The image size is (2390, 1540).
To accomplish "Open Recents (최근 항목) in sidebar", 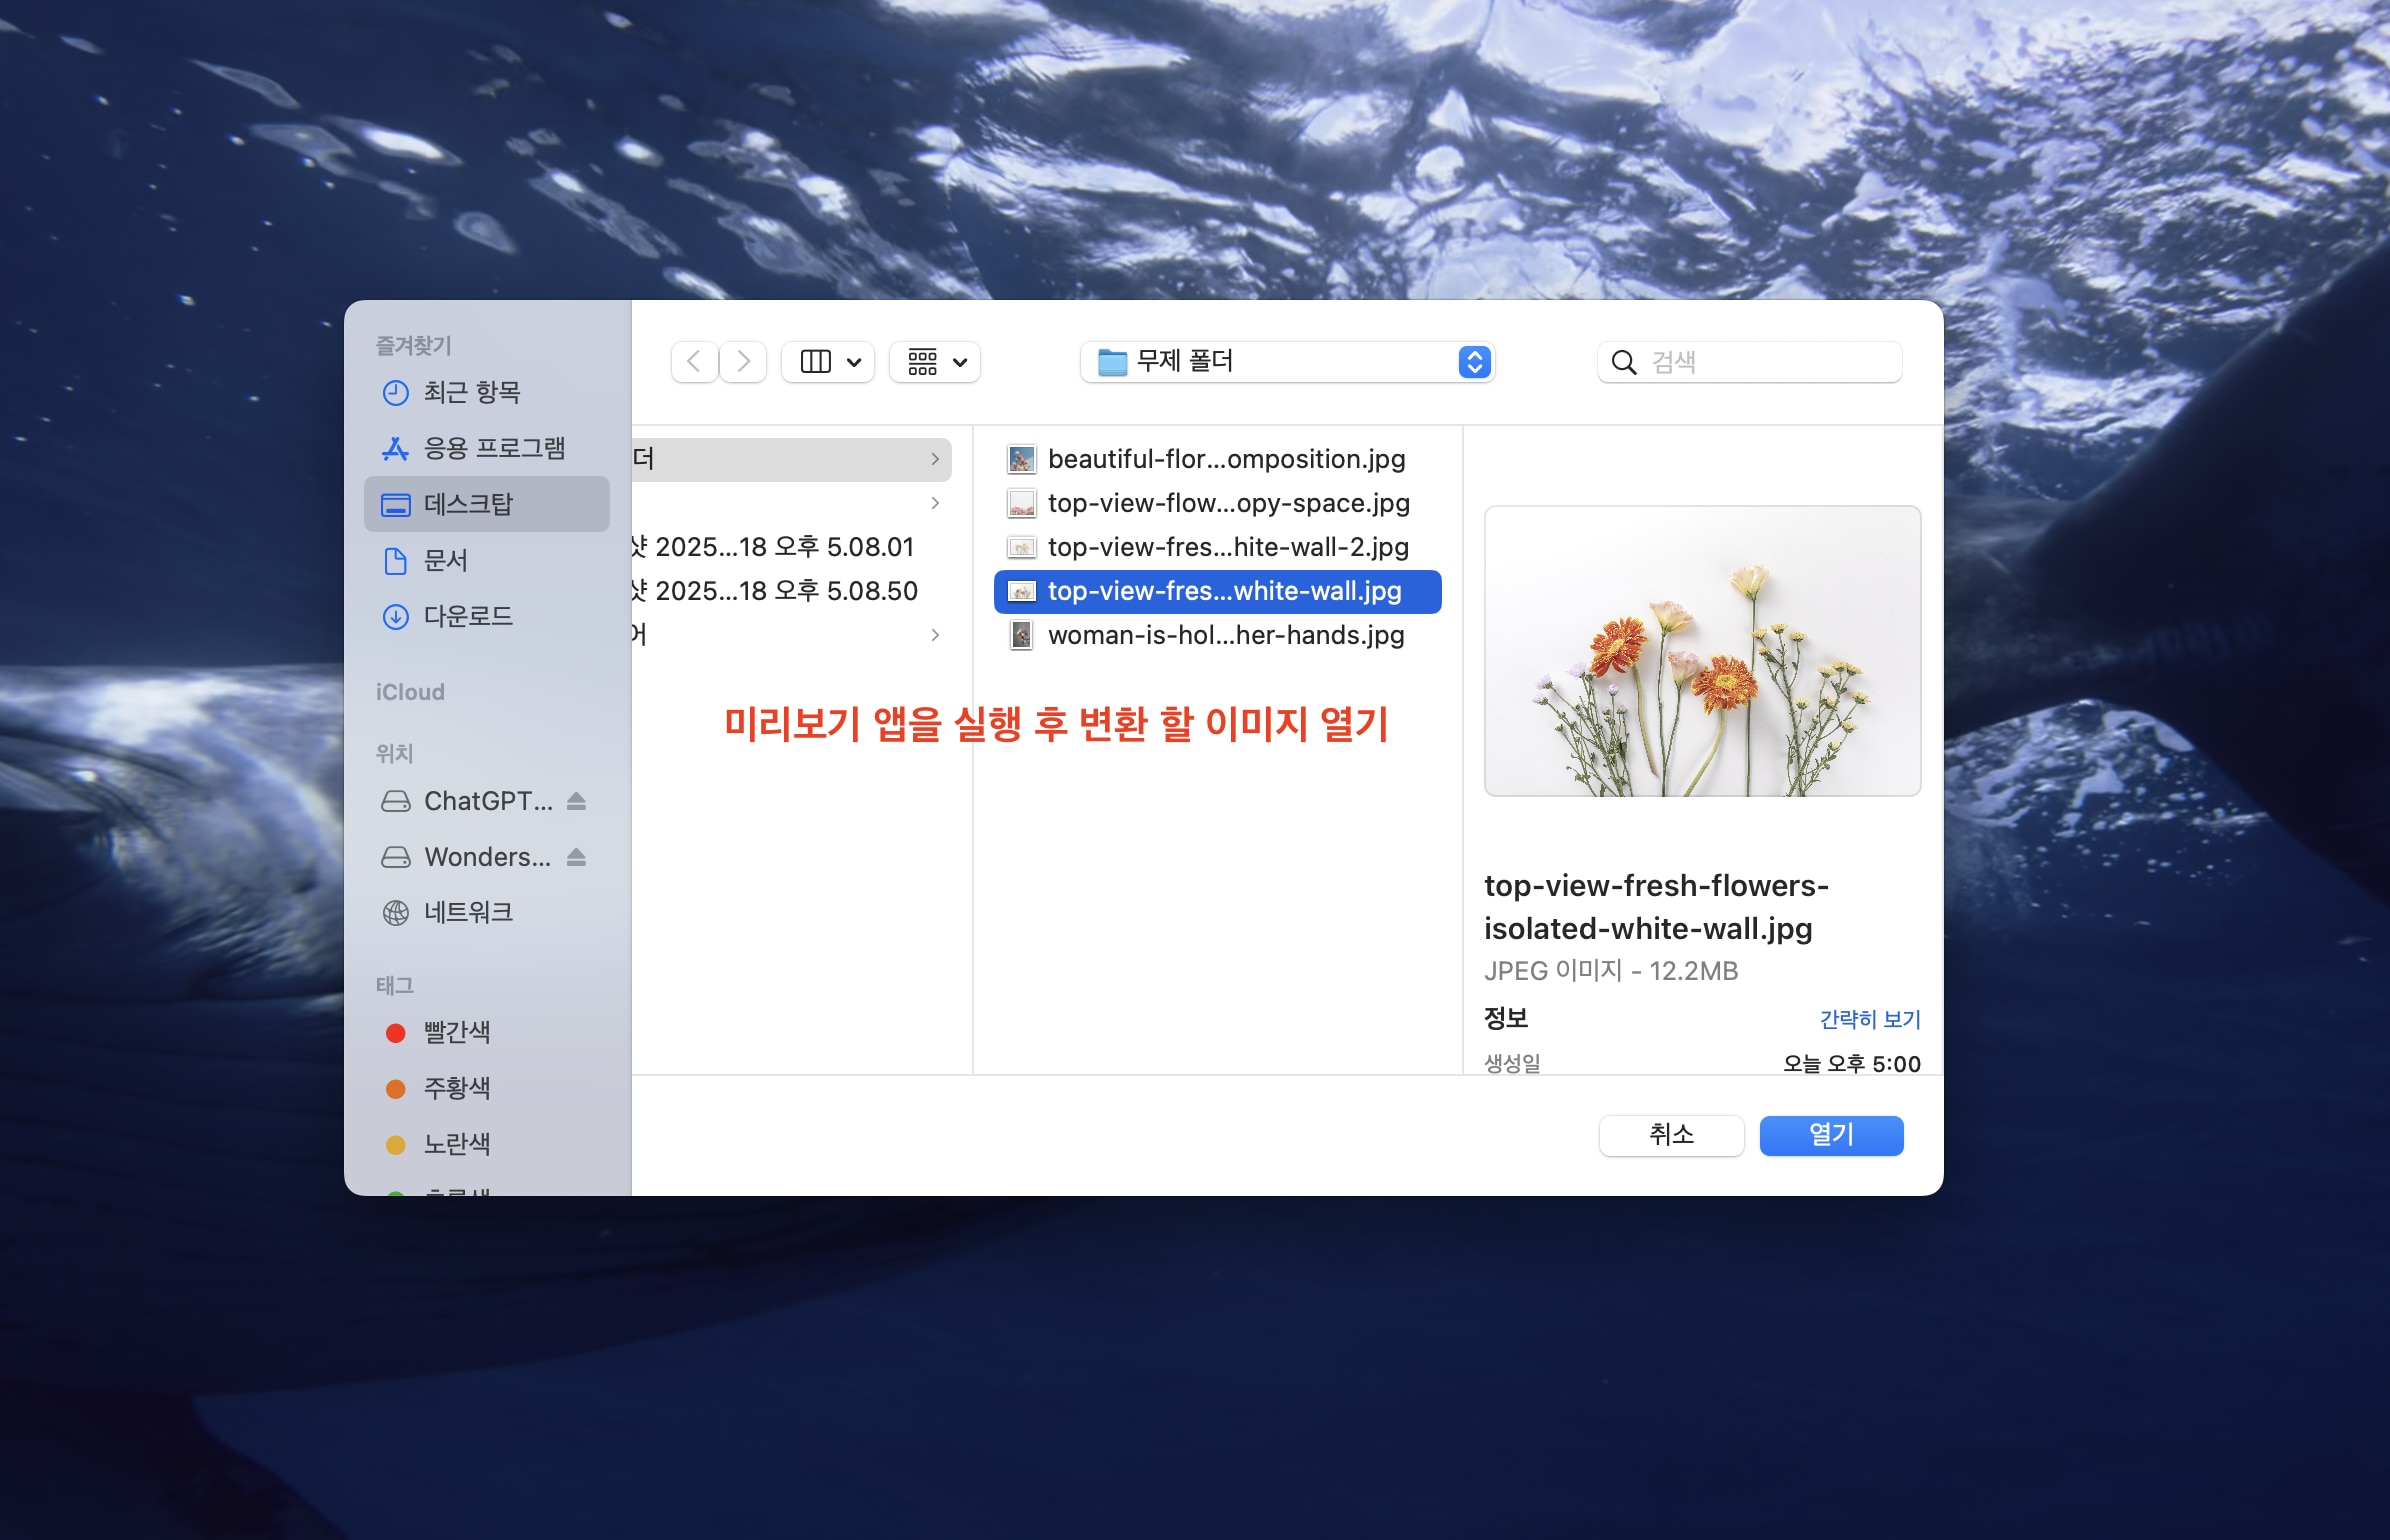I will click(x=471, y=392).
